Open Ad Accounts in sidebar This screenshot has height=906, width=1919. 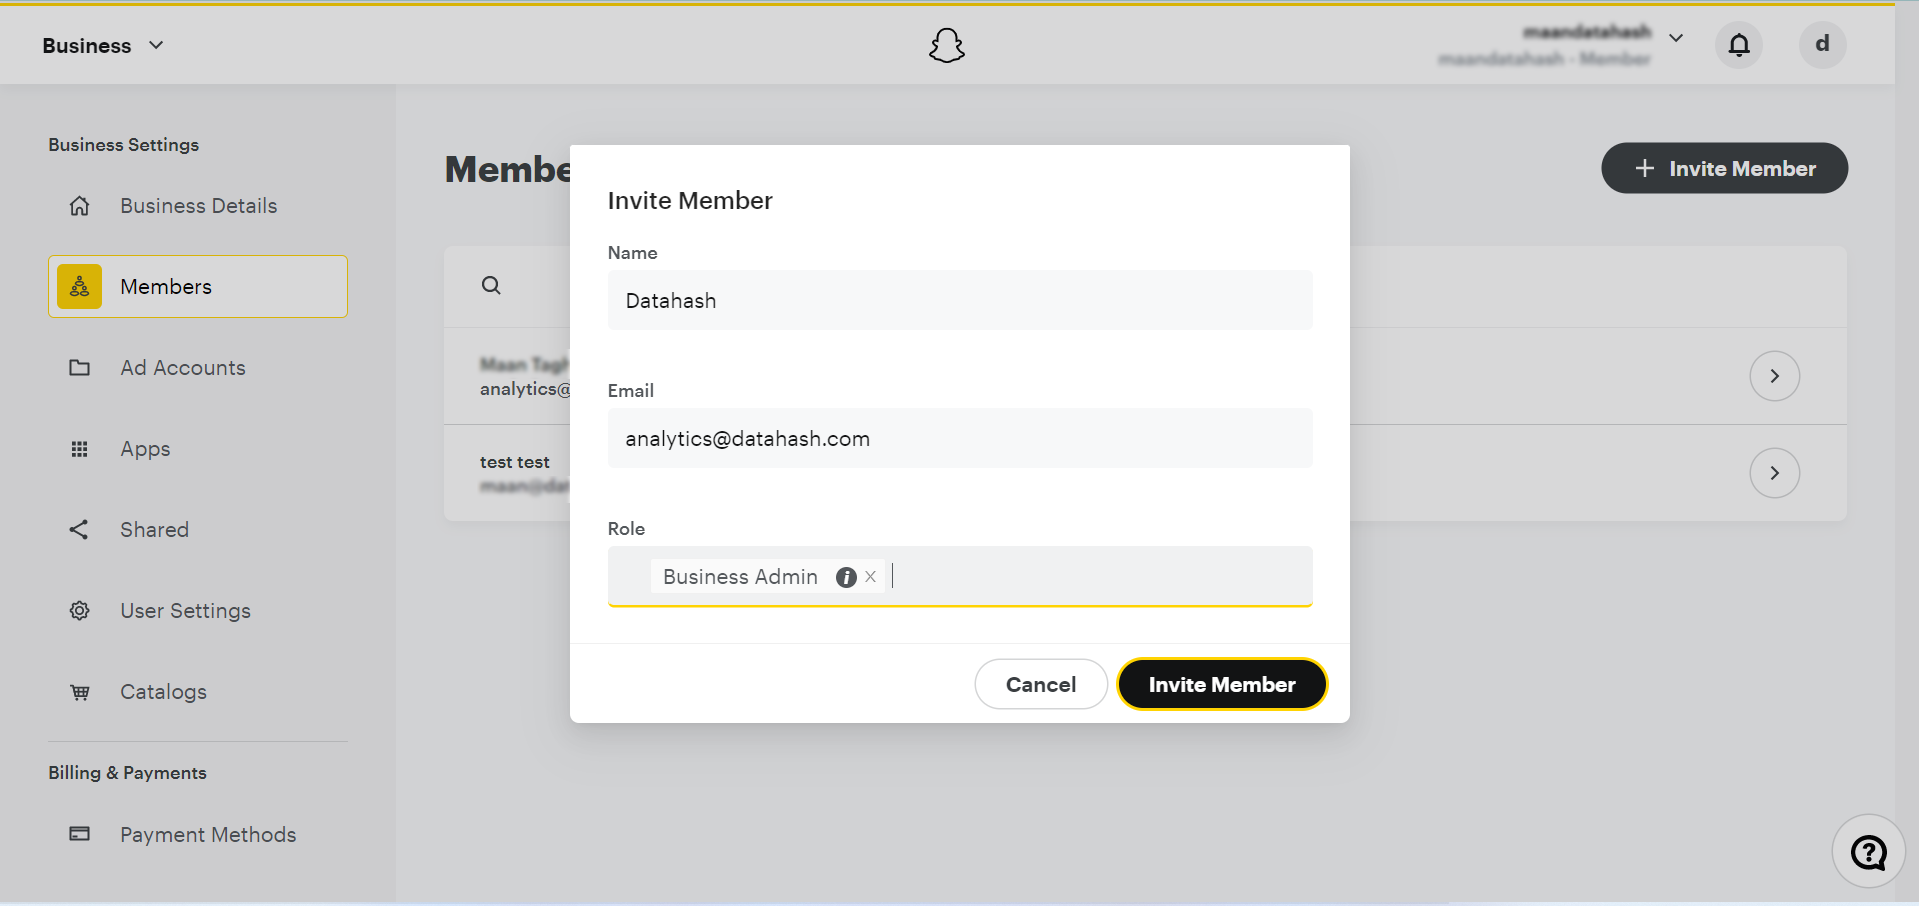(183, 368)
